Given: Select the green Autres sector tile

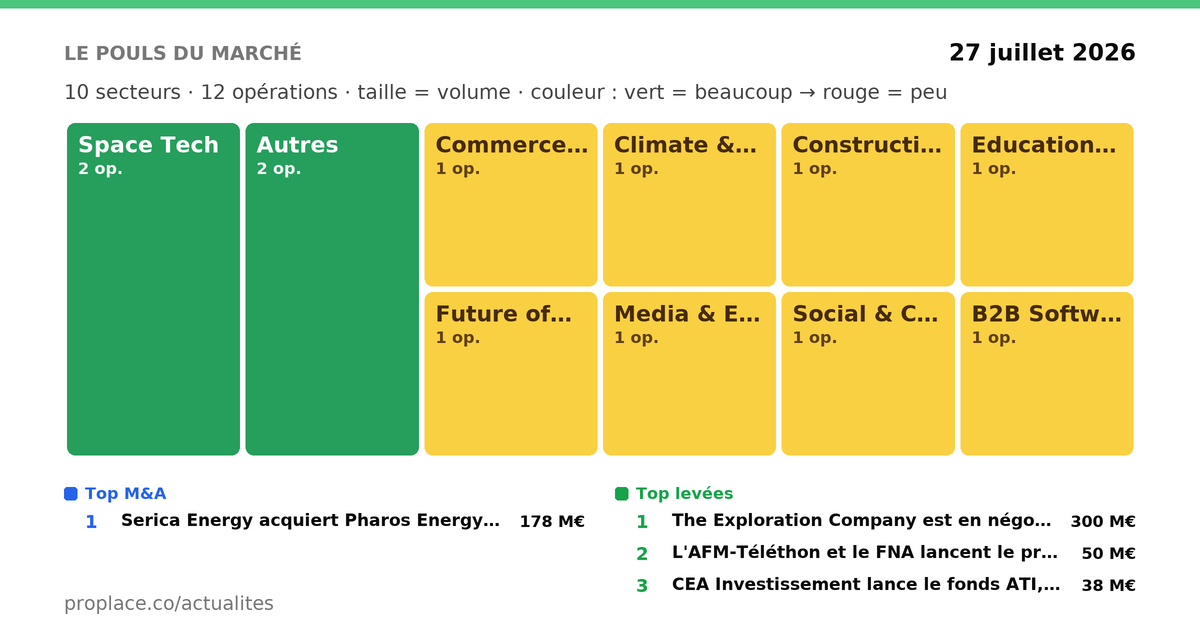Looking at the screenshot, I should pyautogui.click(x=332, y=289).
